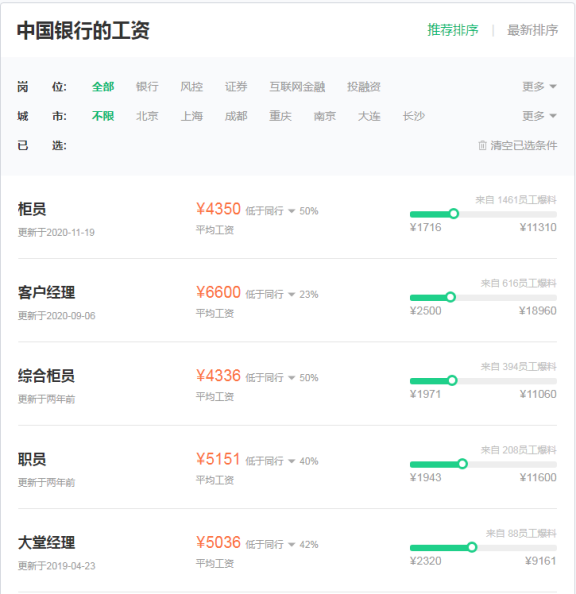This screenshot has width=576, height=594.
Task: Click the ¥5151 average salary for 职员
Action: pyautogui.click(x=218, y=459)
